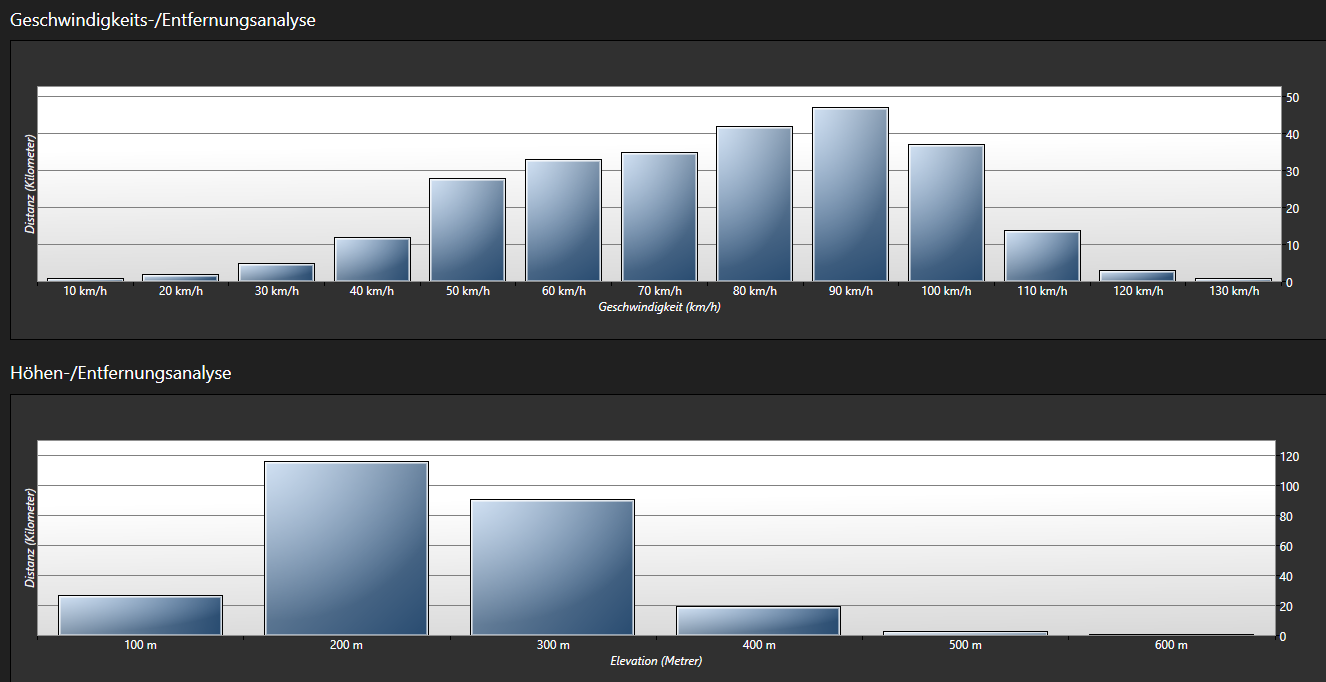Viewport: 1326px width, 682px height.
Task: Click the 600 m axis label
Action: (x=1171, y=645)
